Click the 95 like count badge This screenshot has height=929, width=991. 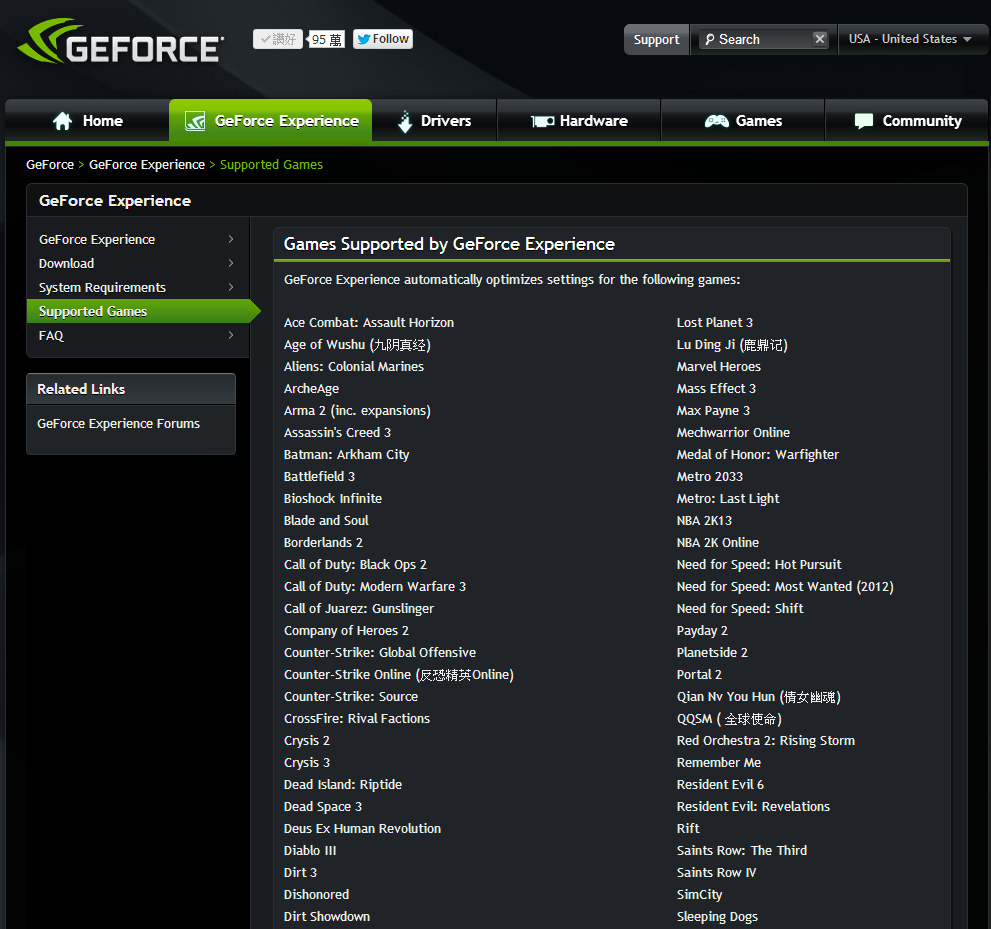[x=327, y=39]
